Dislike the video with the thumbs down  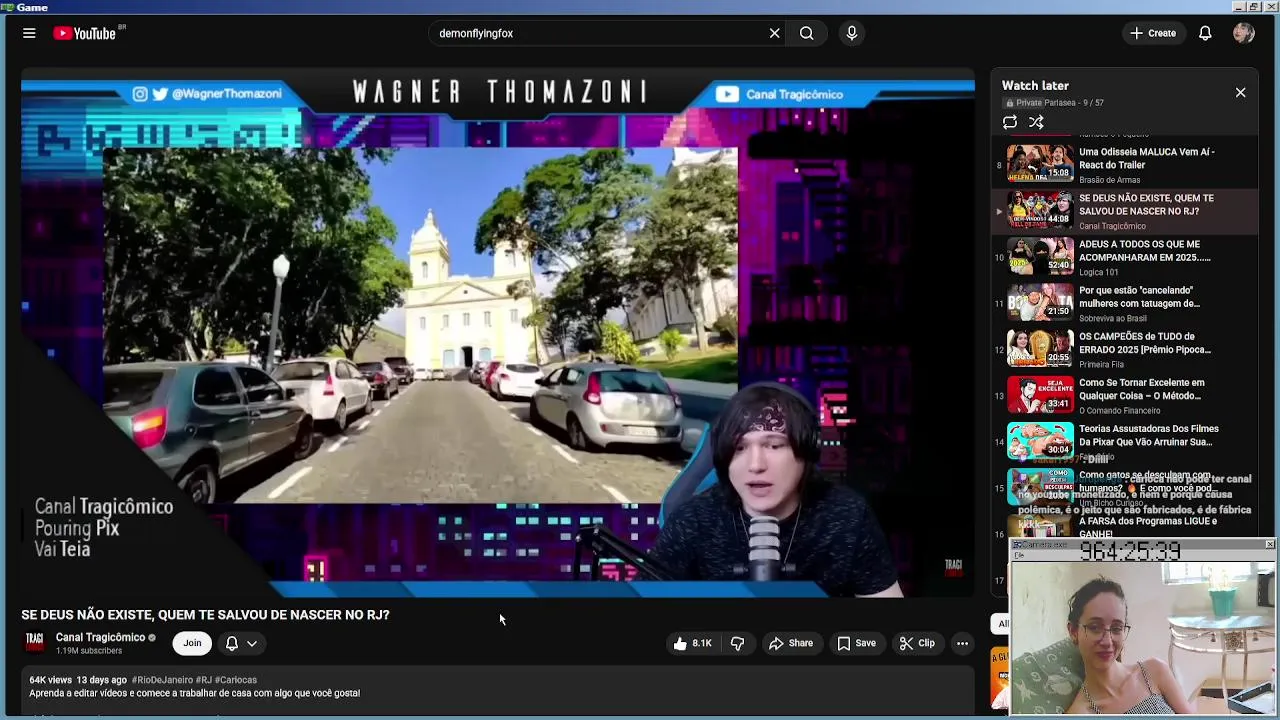pos(738,643)
